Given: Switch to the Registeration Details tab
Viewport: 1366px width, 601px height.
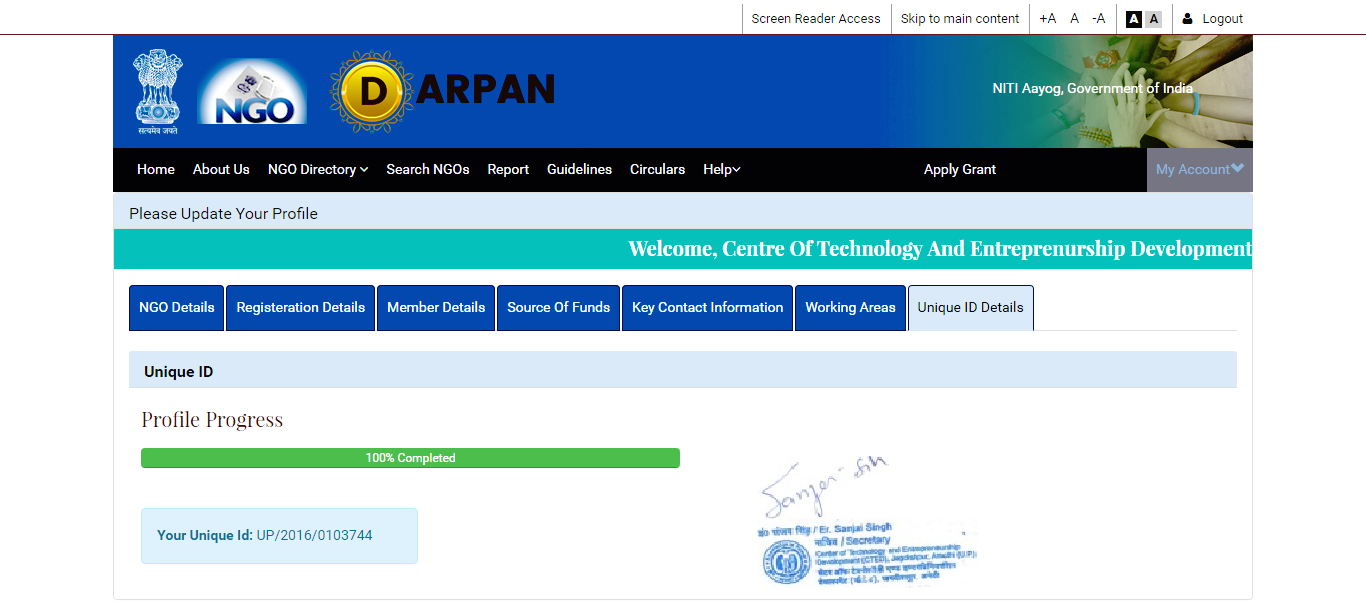Looking at the screenshot, I should 301,308.
